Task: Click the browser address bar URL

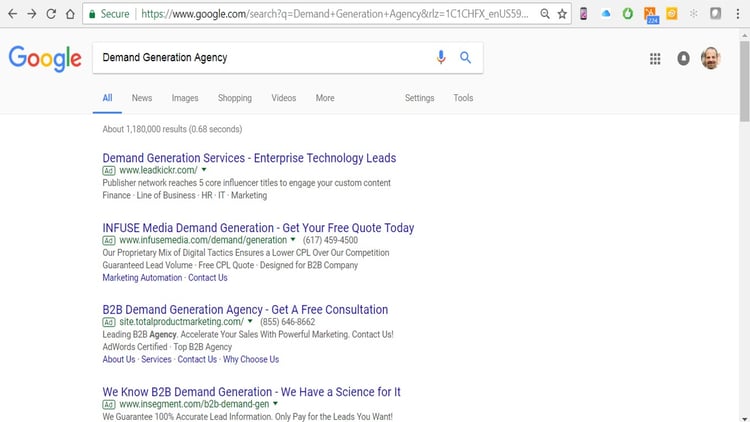Action: point(335,14)
